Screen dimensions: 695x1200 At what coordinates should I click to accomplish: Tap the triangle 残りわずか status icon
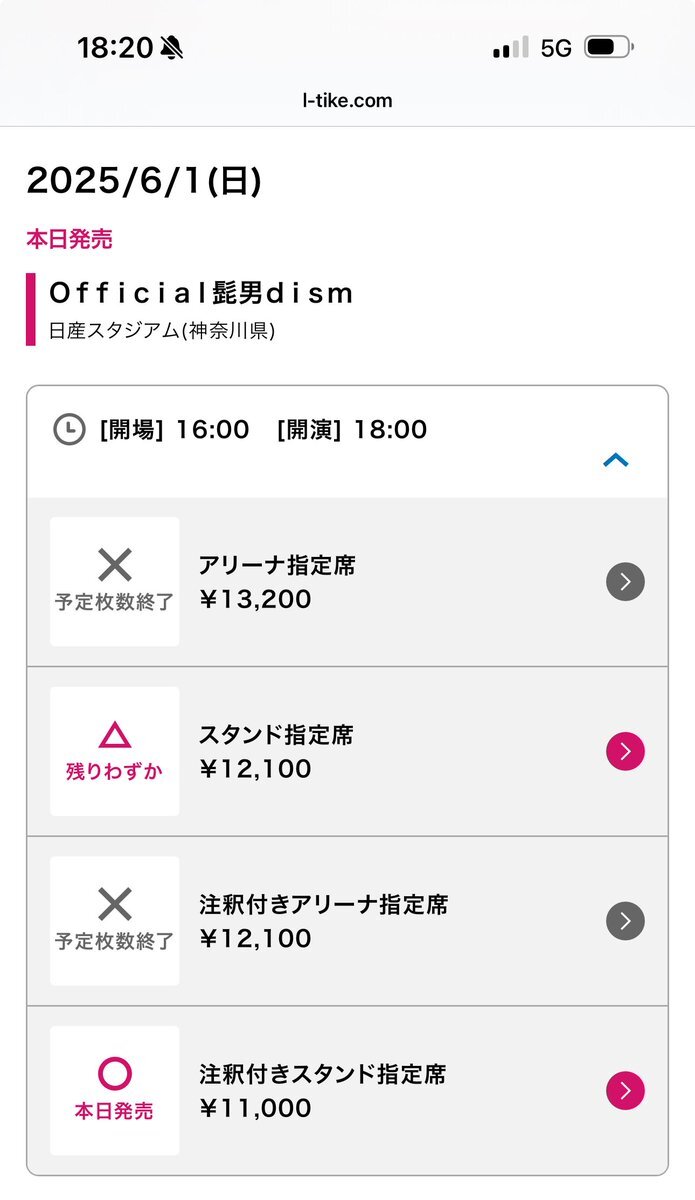tap(115, 736)
